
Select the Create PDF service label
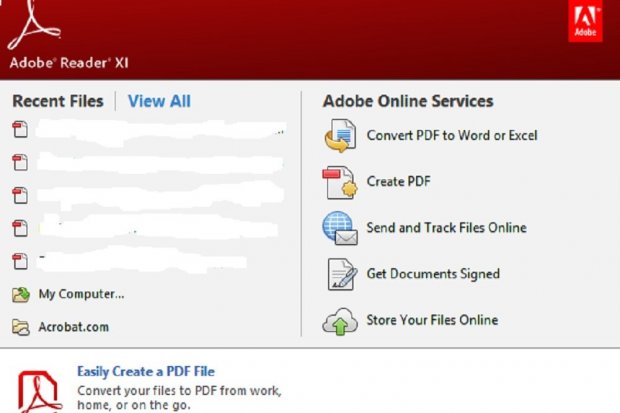point(399,182)
